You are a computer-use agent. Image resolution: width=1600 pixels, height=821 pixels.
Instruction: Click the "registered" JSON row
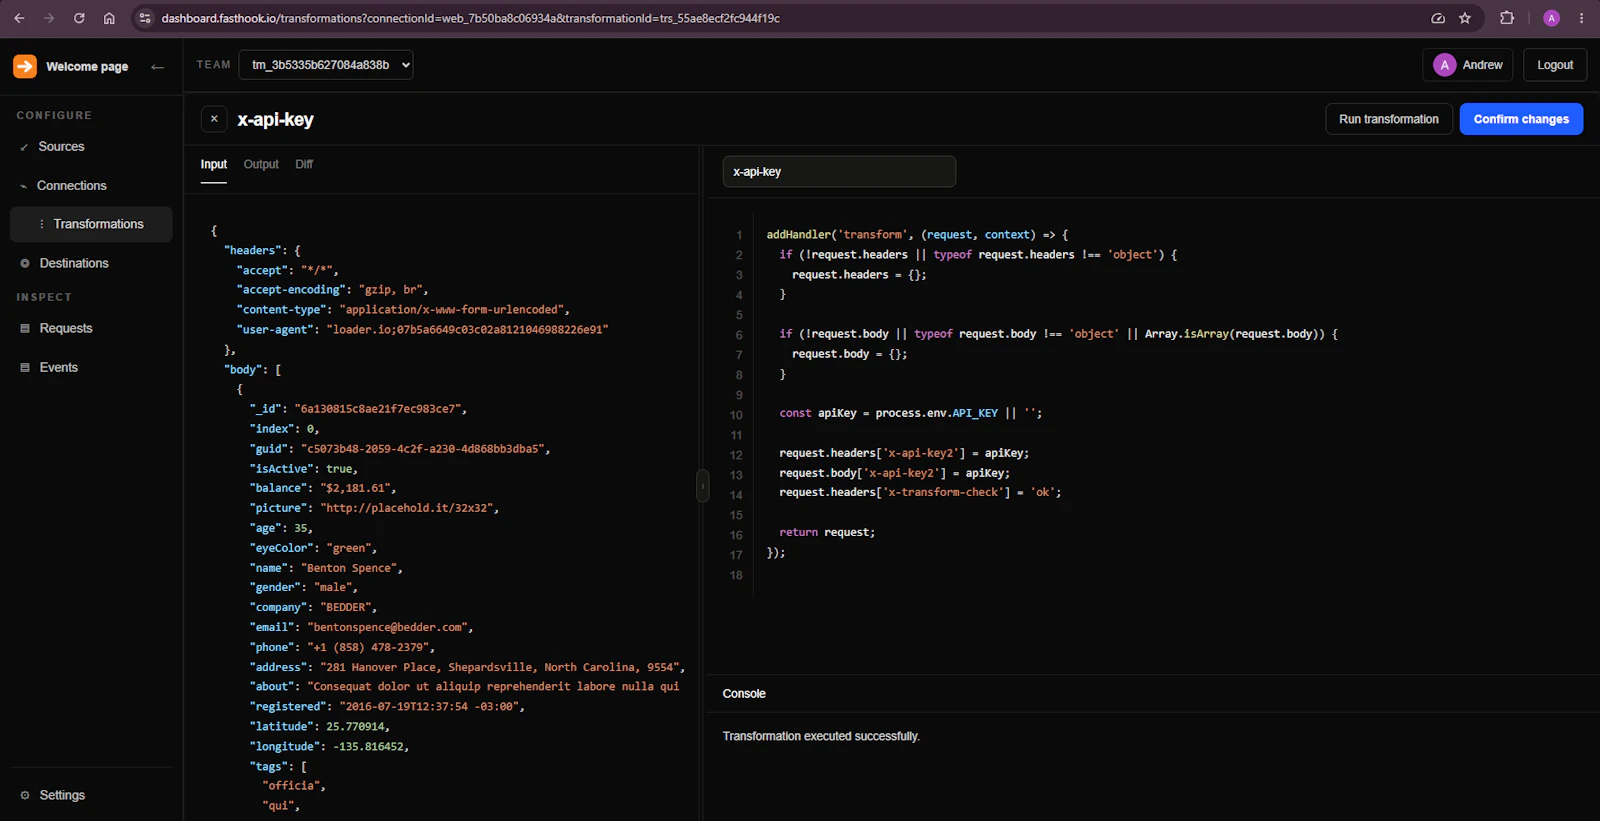387,707
